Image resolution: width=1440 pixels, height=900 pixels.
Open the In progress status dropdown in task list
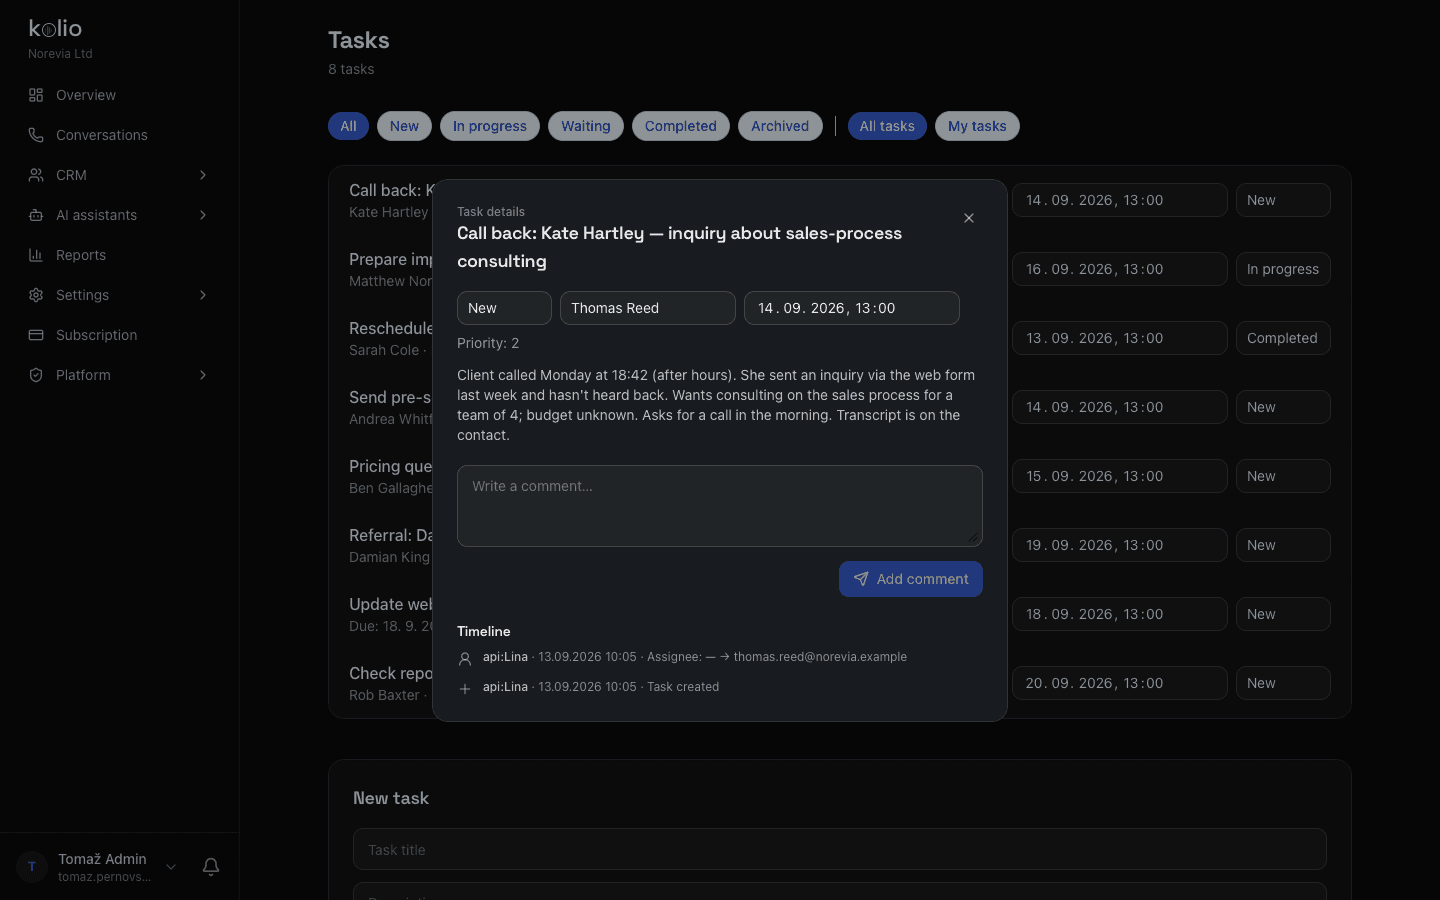(1283, 269)
